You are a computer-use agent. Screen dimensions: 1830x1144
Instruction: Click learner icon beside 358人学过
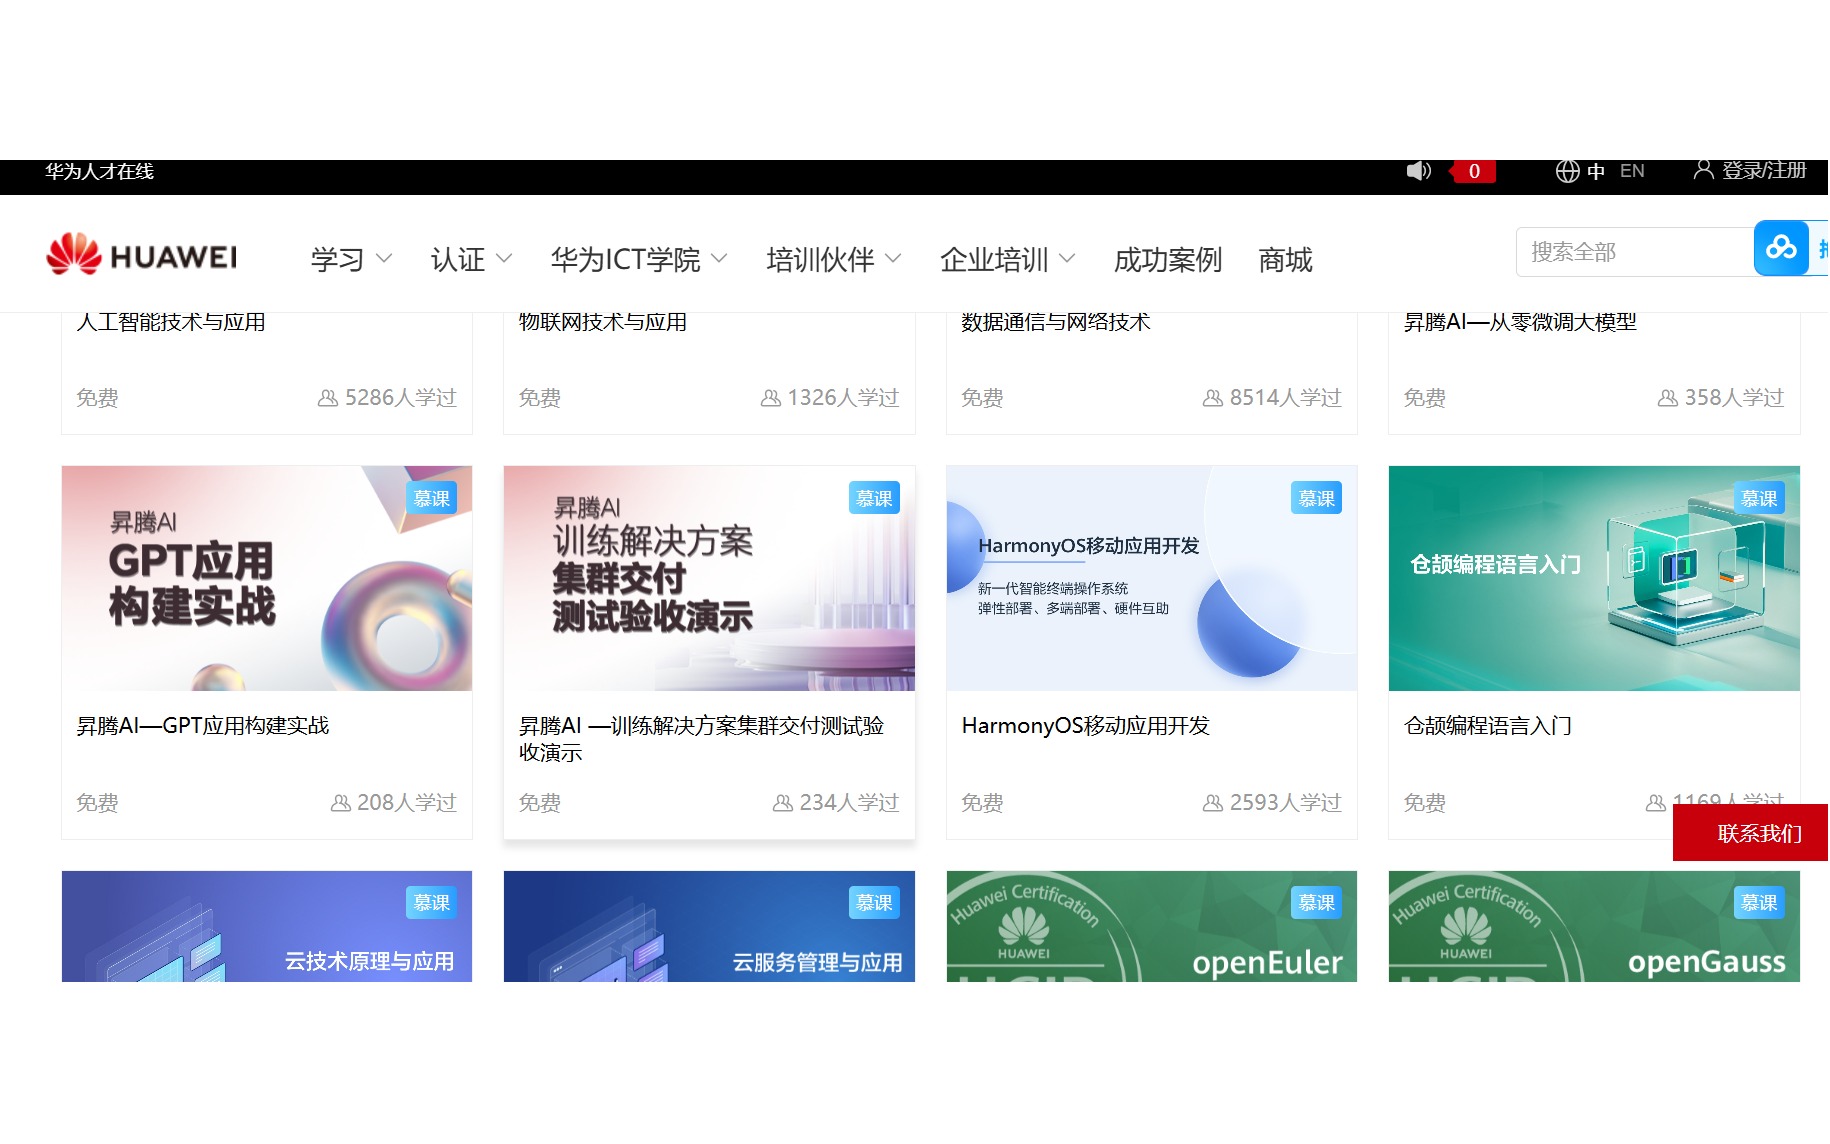[x=1667, y=398]
